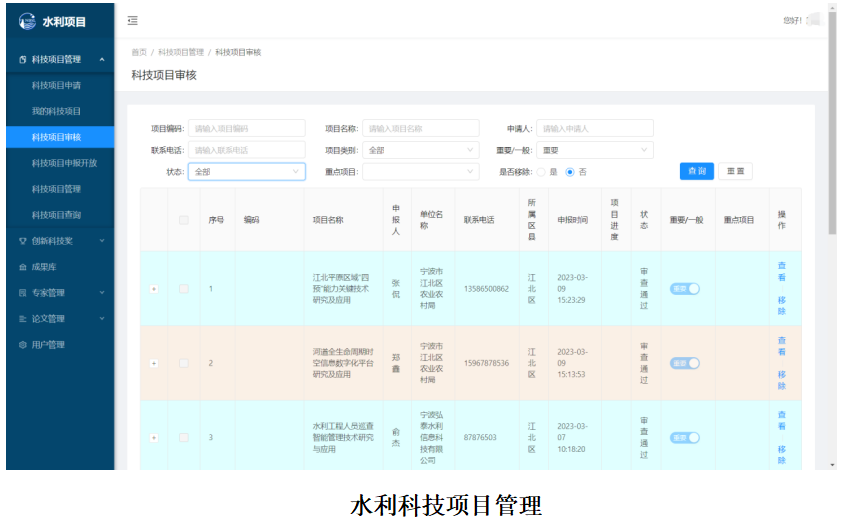Image resolution: width=852 pixels, height=519 pixels.
Task: Click the scrollbar down arrow
Action: 832,465
